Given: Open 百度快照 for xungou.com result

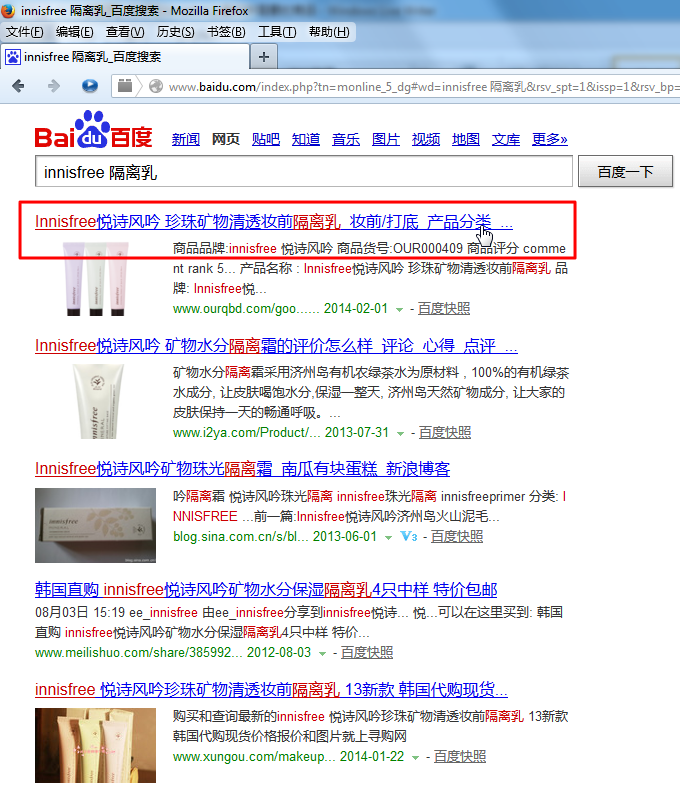Looking at the screenshot, I should point(460,757).
